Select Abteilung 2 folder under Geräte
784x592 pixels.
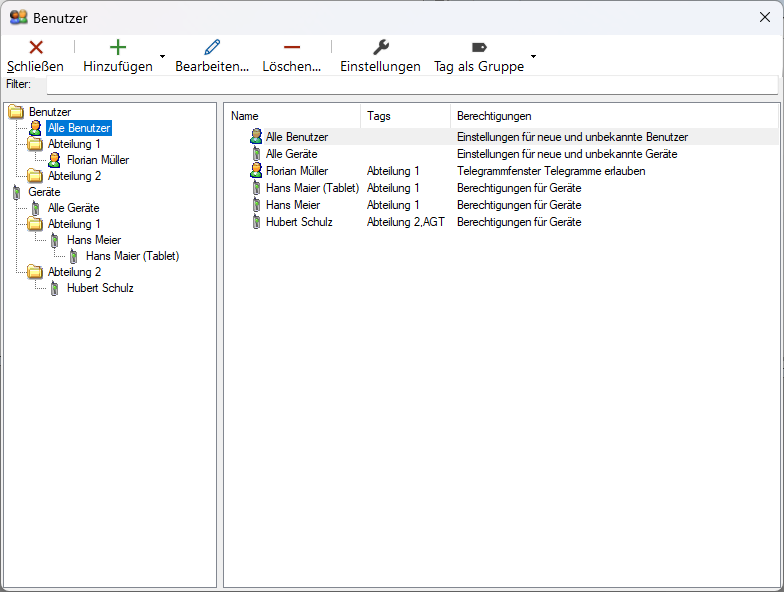click(74, 272)
